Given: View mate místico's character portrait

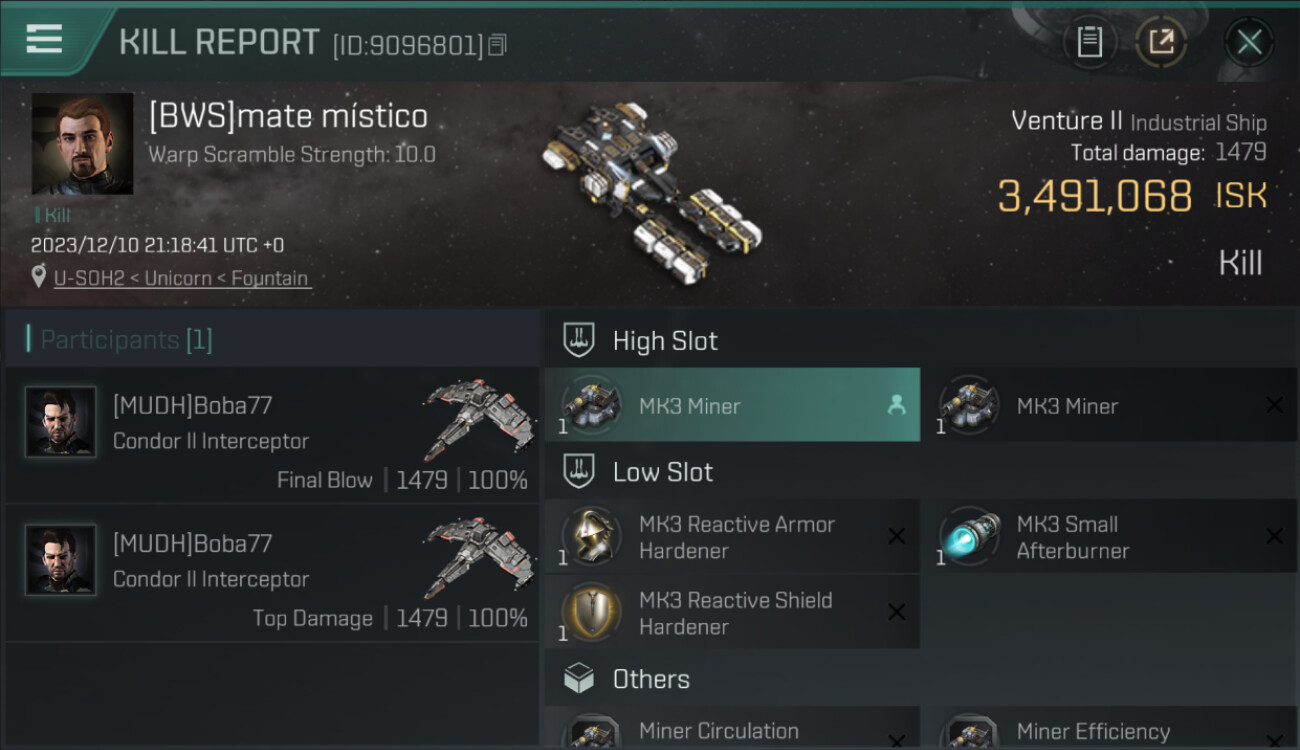Looking at the screenshot, I should click(x=82, y=144).
